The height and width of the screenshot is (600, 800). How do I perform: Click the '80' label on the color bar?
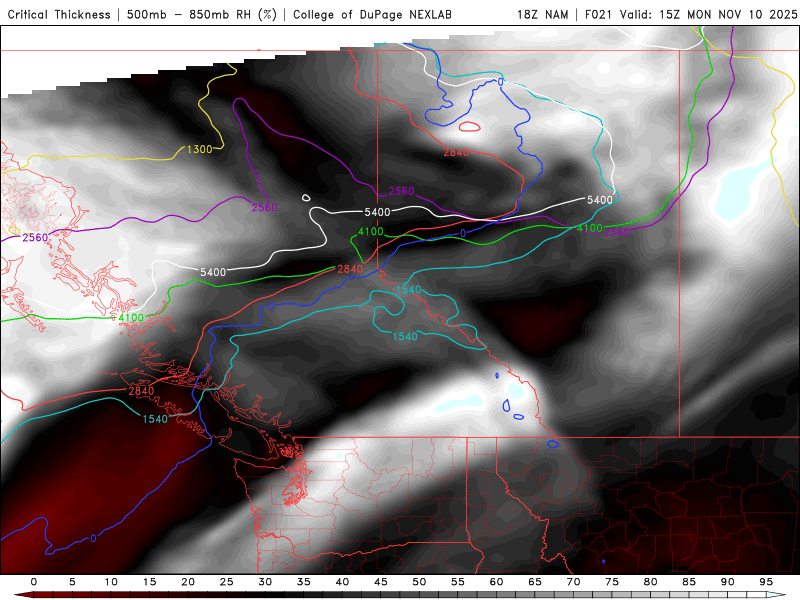point(651,582)
